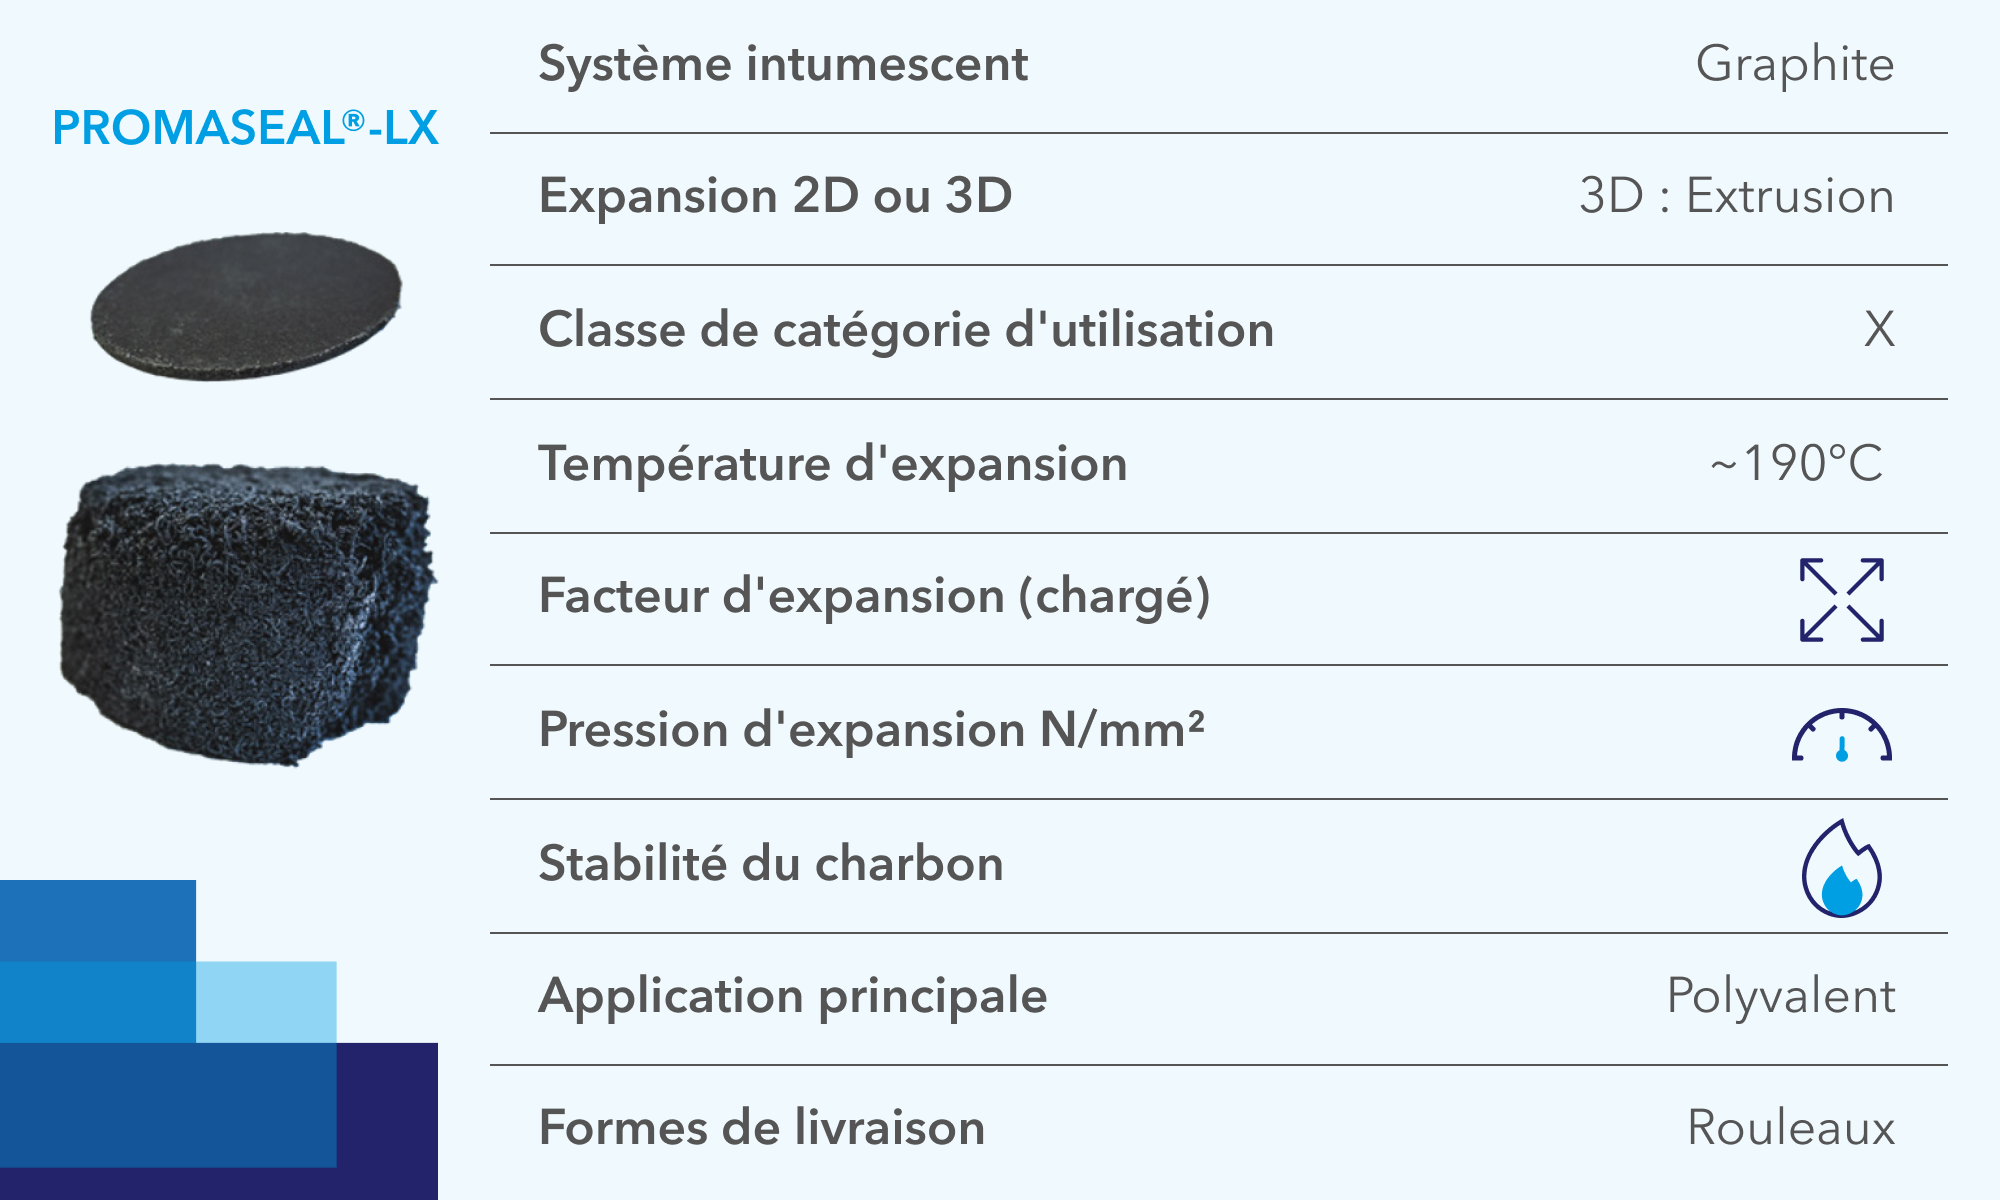Click the "Formes de livraison" label
Screen dimensions: 2000x1200
[762, 1128]
